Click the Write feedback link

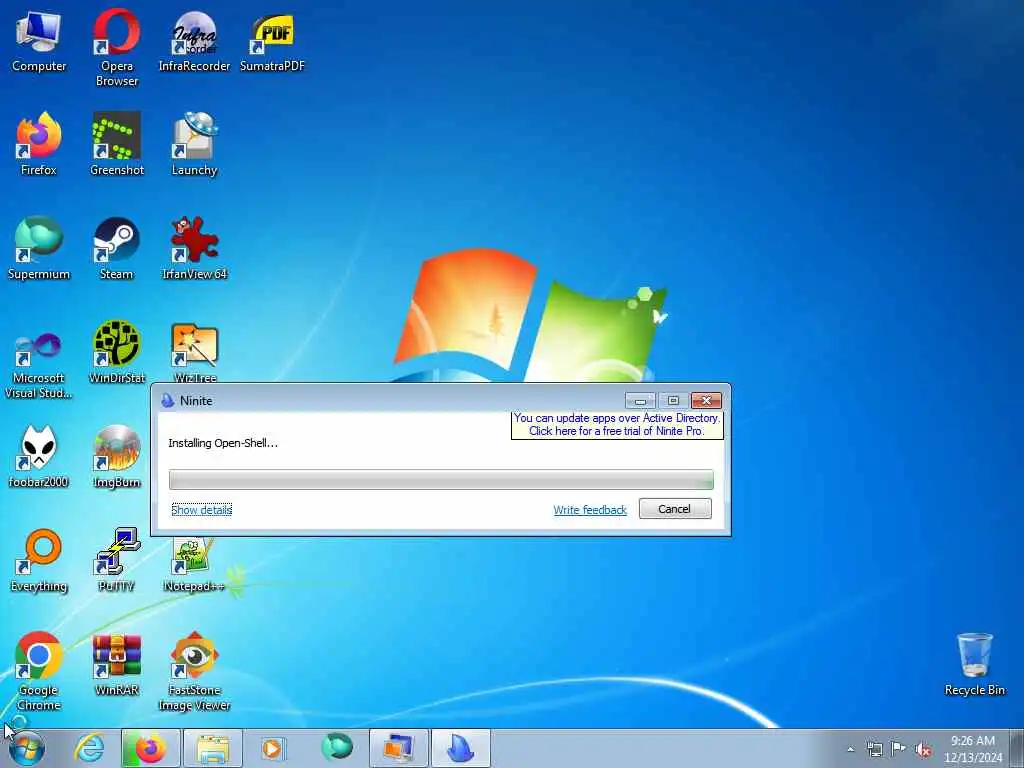click(590, 509)
